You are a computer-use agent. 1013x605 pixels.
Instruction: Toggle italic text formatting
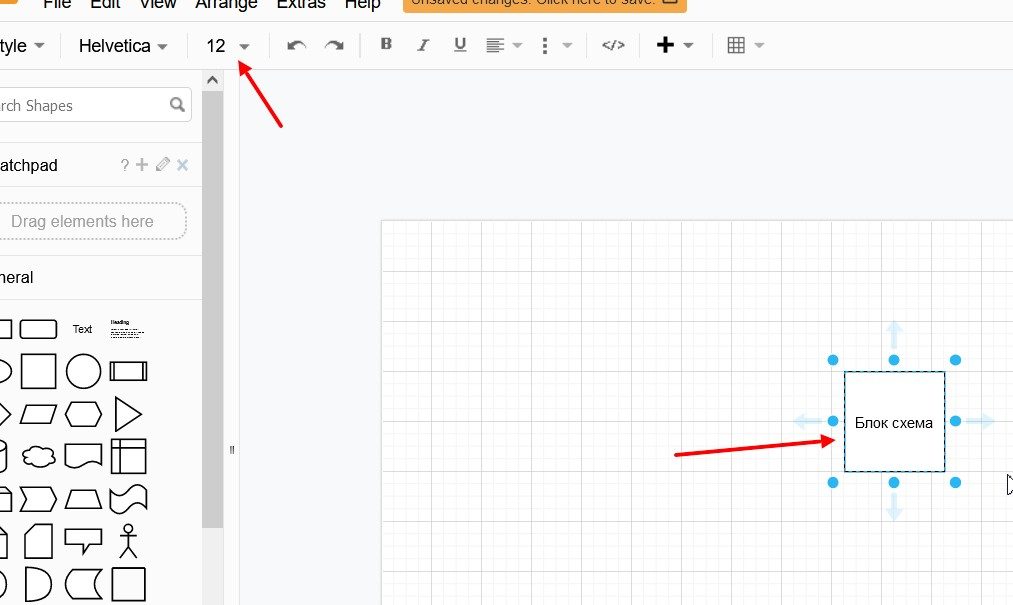423,45
